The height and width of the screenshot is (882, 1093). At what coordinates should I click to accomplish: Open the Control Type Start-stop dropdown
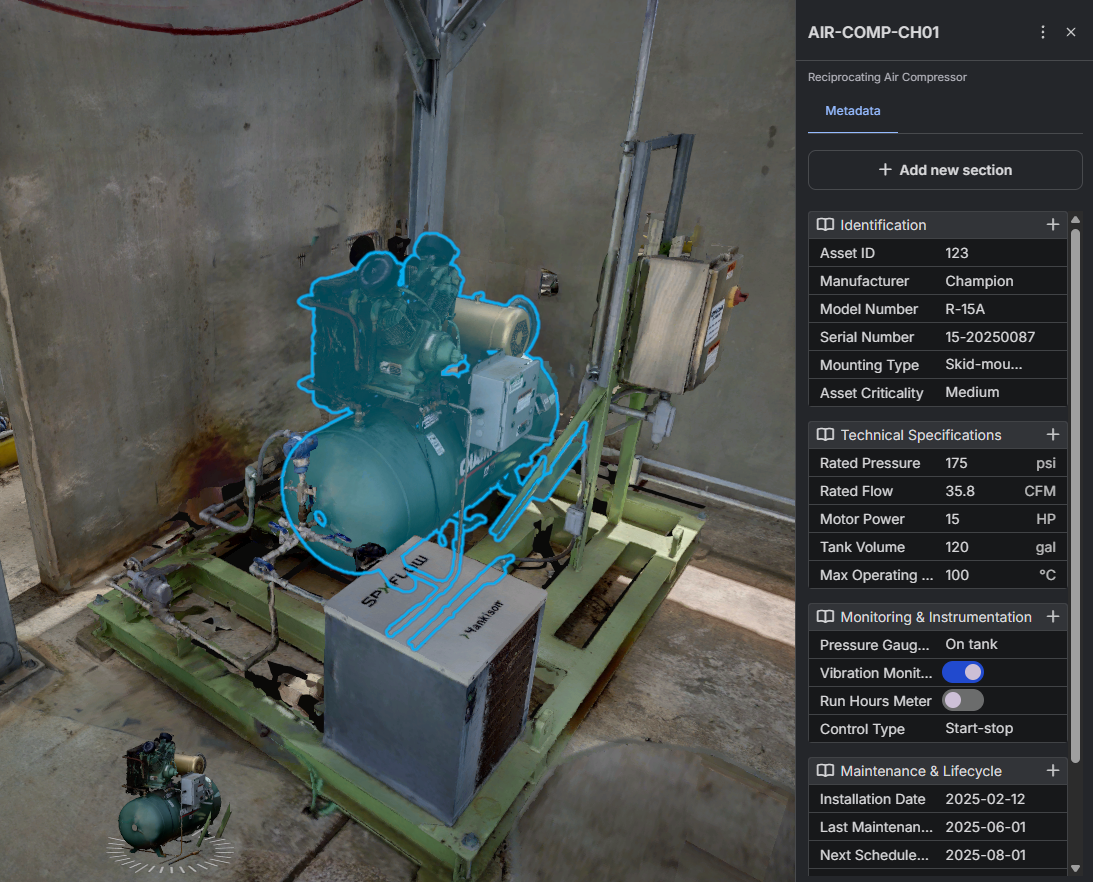point(1000,729)
